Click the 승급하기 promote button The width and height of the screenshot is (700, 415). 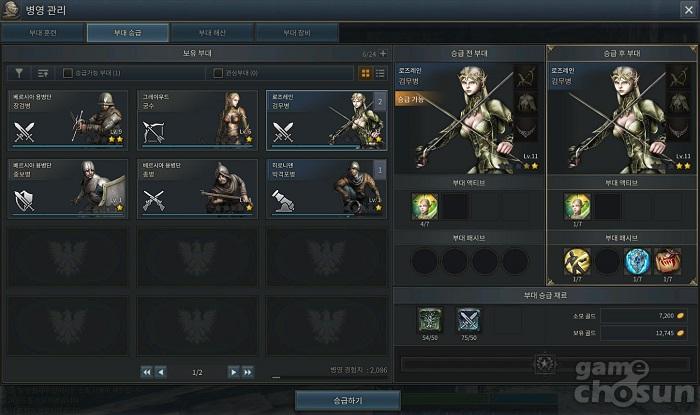tap(348, 400)
